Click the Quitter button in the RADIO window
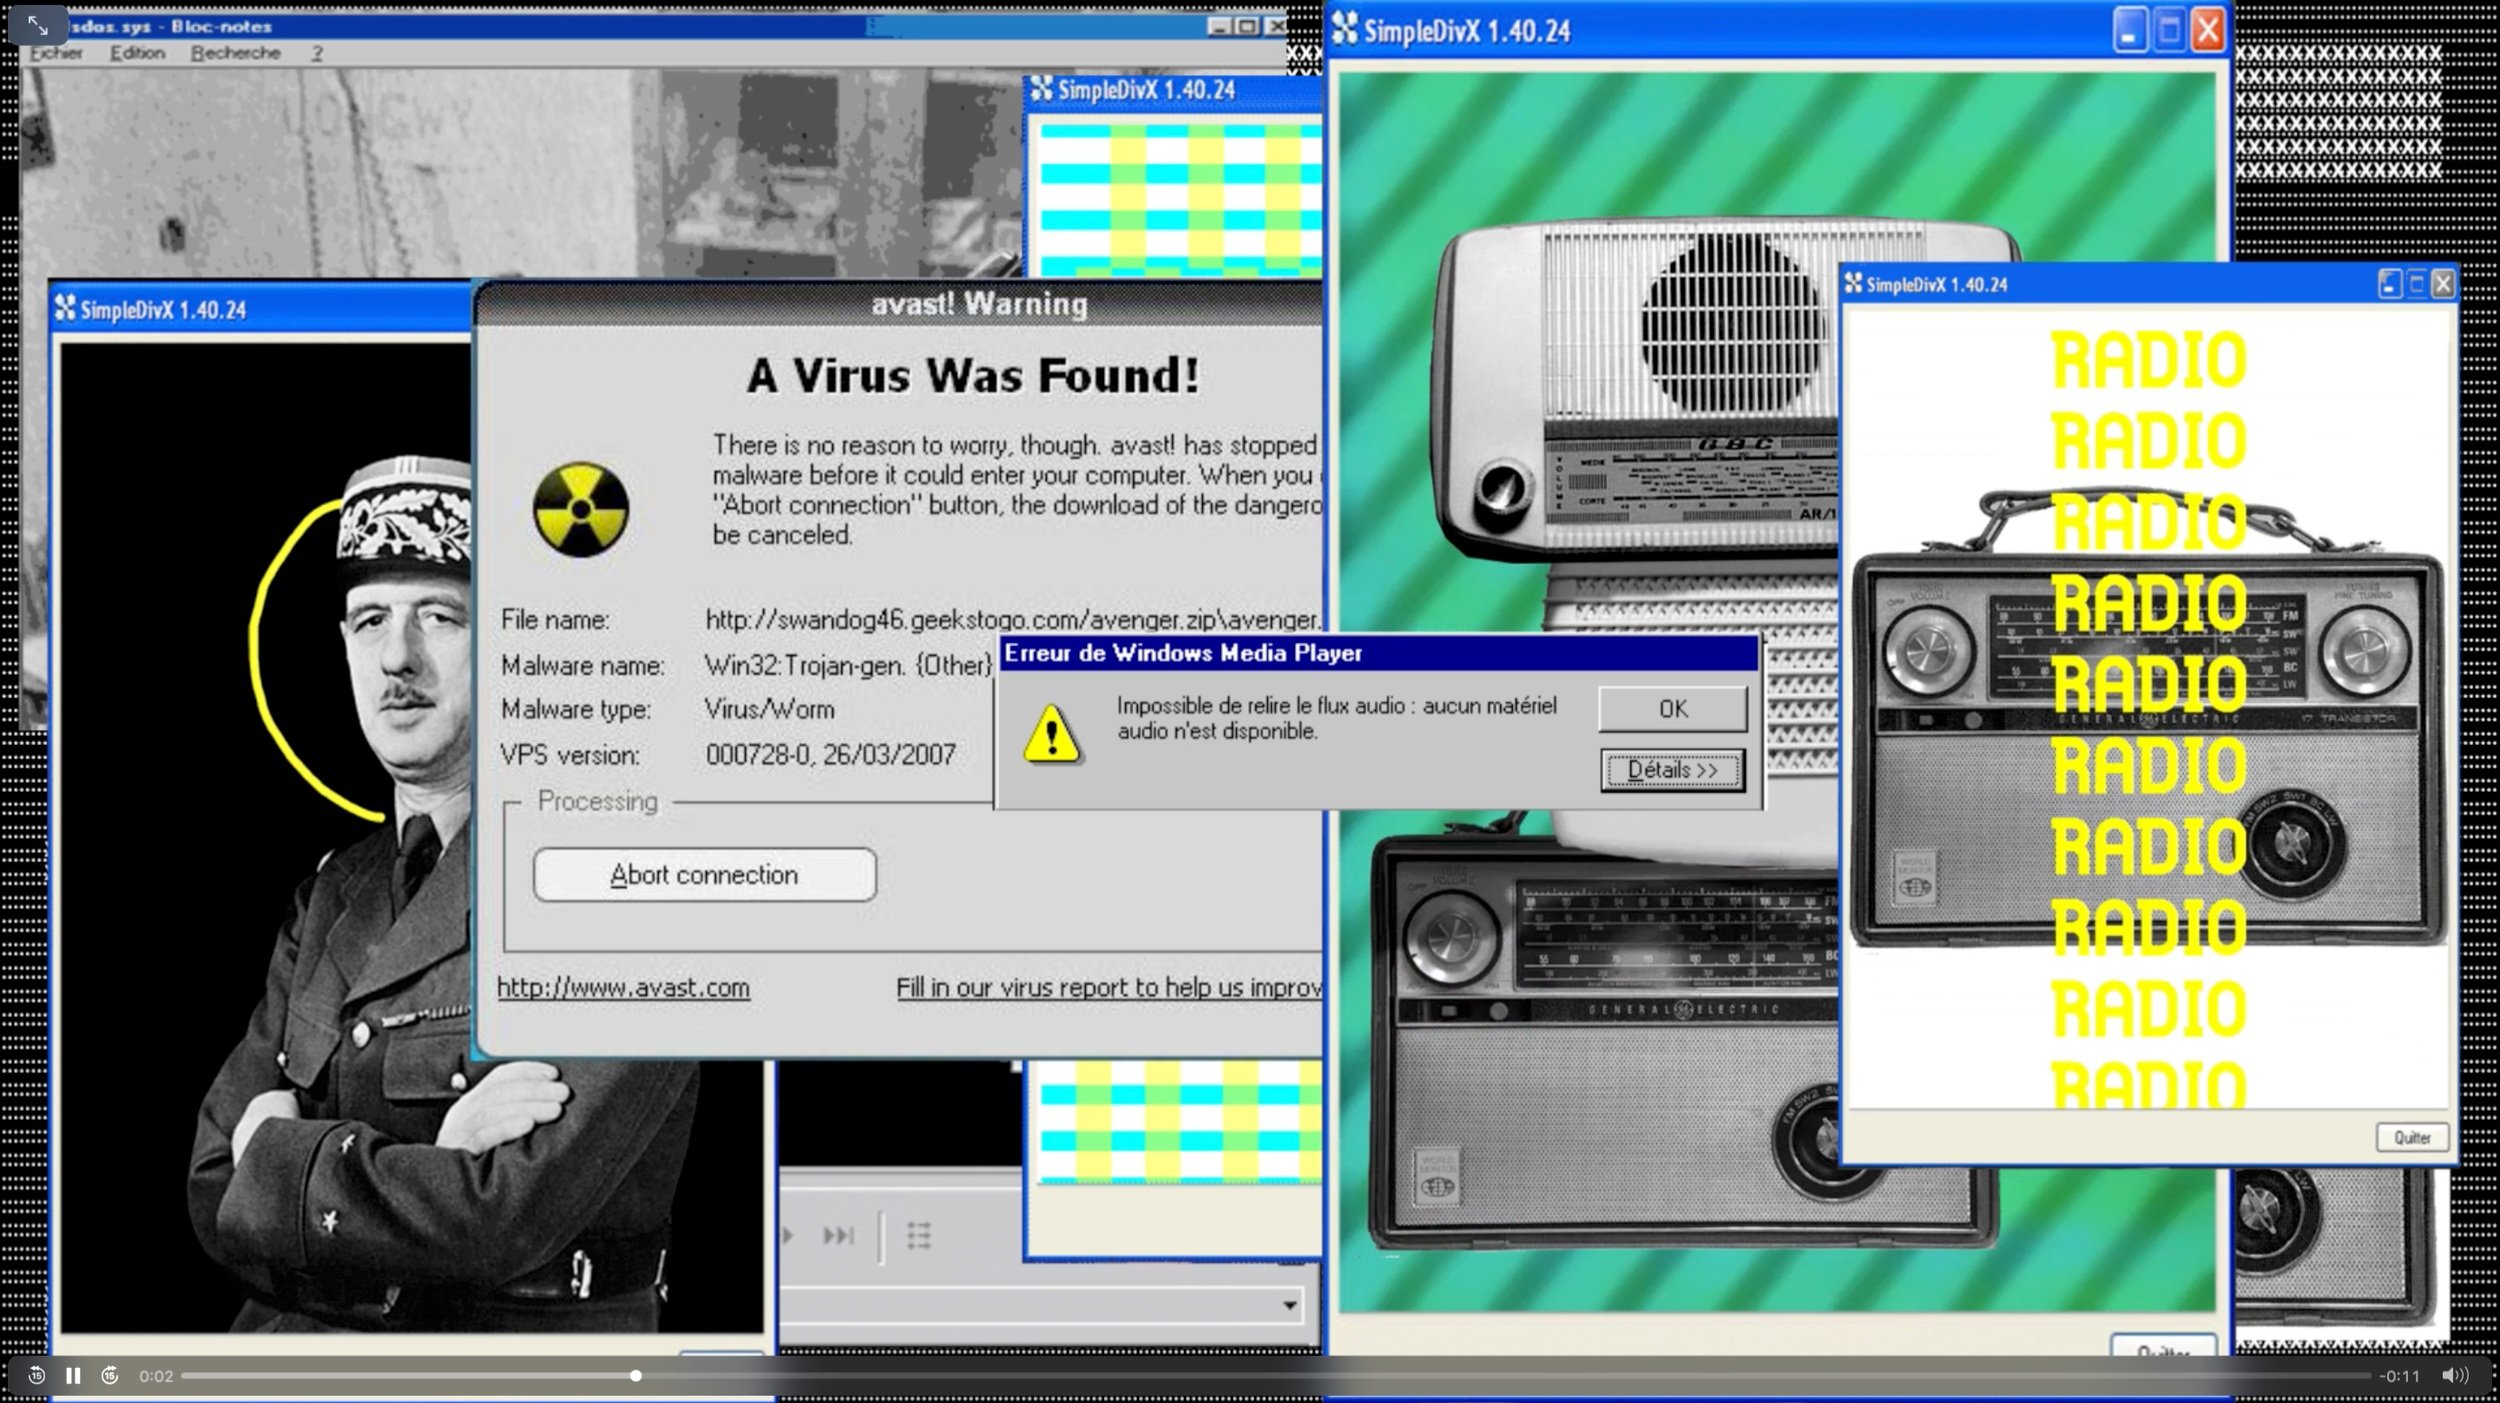This screenshot has width=2500, height=1403. click(x=2412, y=1138)
